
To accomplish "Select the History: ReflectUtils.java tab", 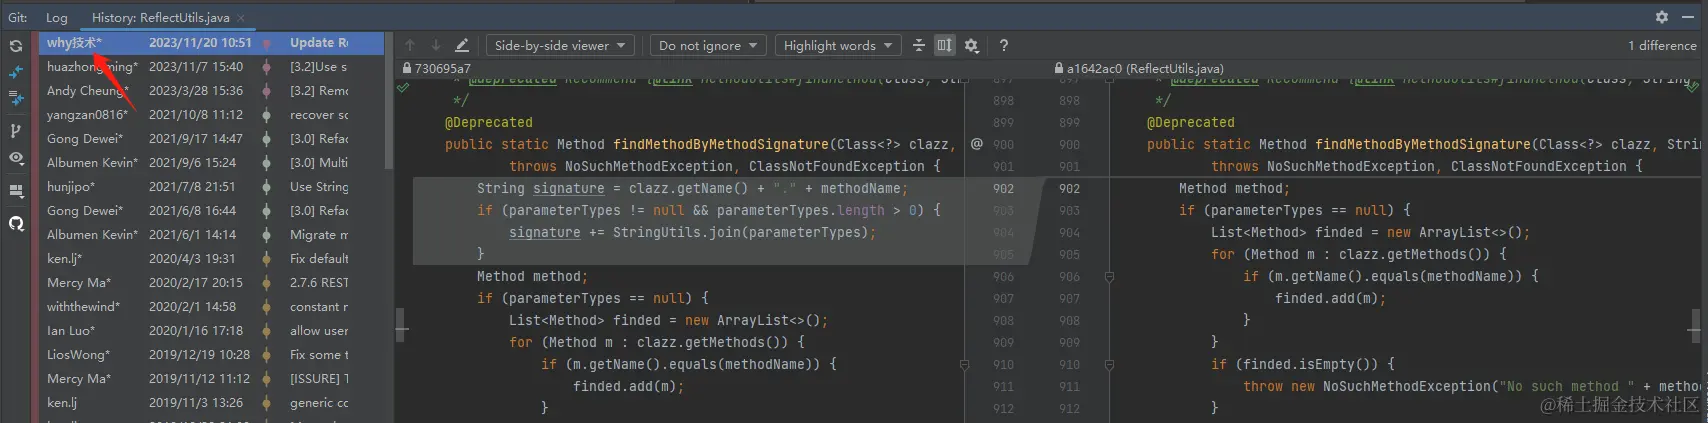I will (160, 17).
